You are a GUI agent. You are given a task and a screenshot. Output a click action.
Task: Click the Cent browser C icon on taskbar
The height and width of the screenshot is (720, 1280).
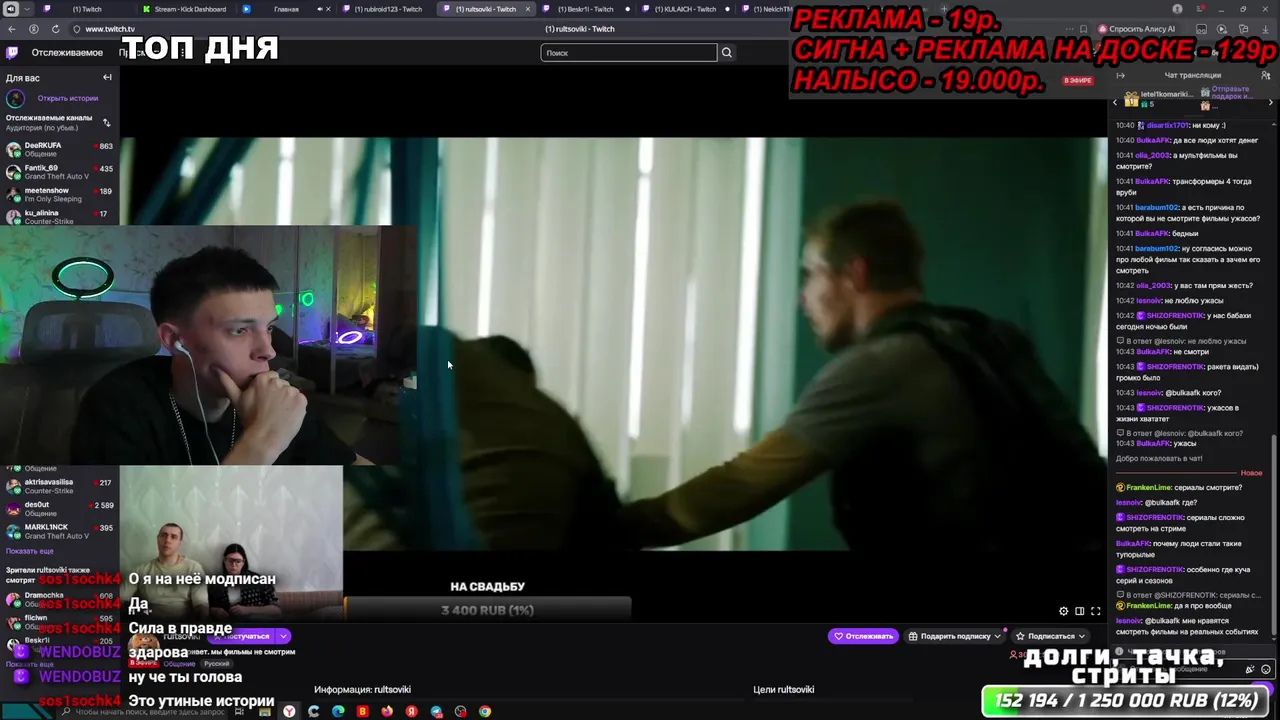313,711
